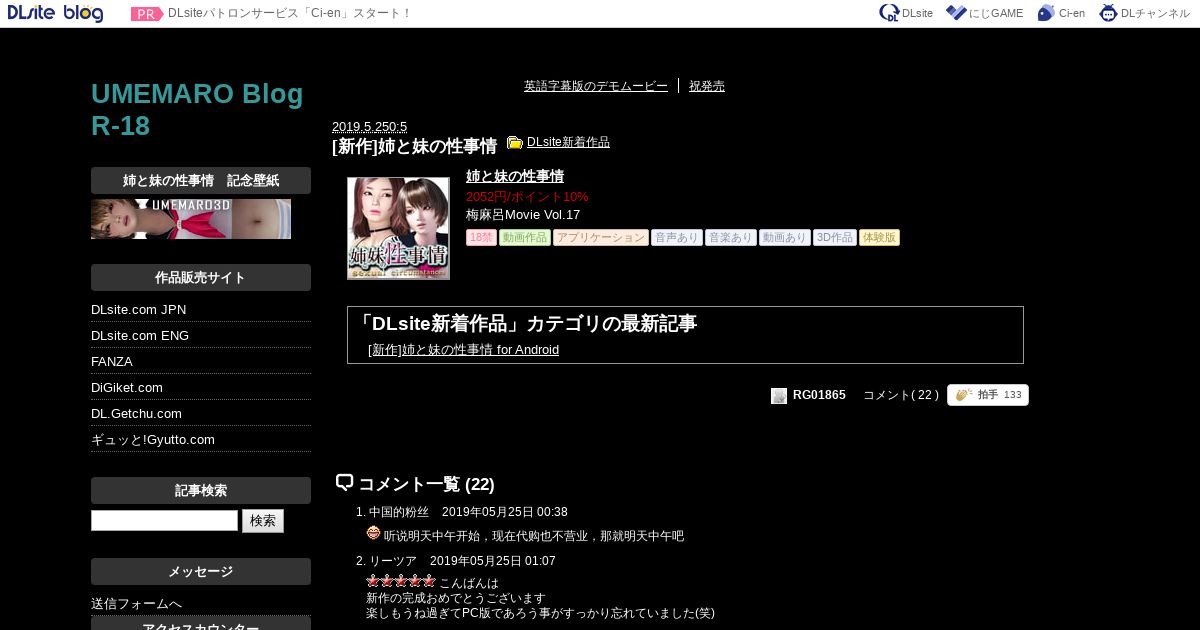The width and height of the screenshot is (1200, 630).
Task: Open DiGiket.com sidebar link
Action: 127,388
